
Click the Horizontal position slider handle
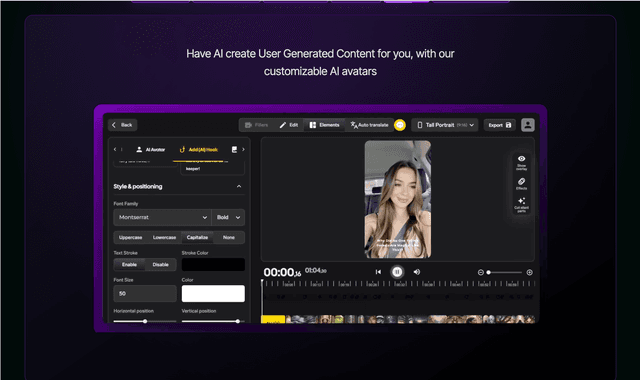(145, 321)
